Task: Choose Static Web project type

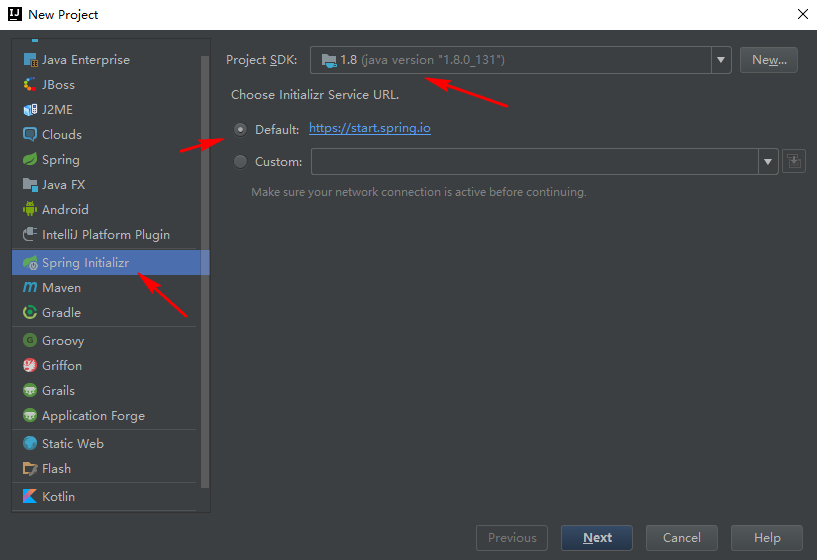Action: click(x=106, y=443)
